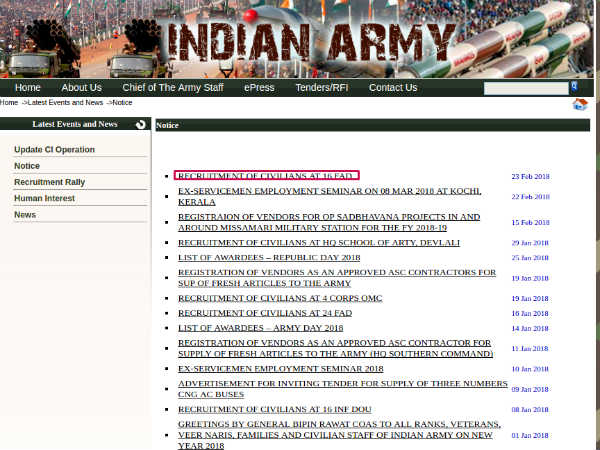
Task: Click the date 11 Jan 2018
Action: point(530,349)
